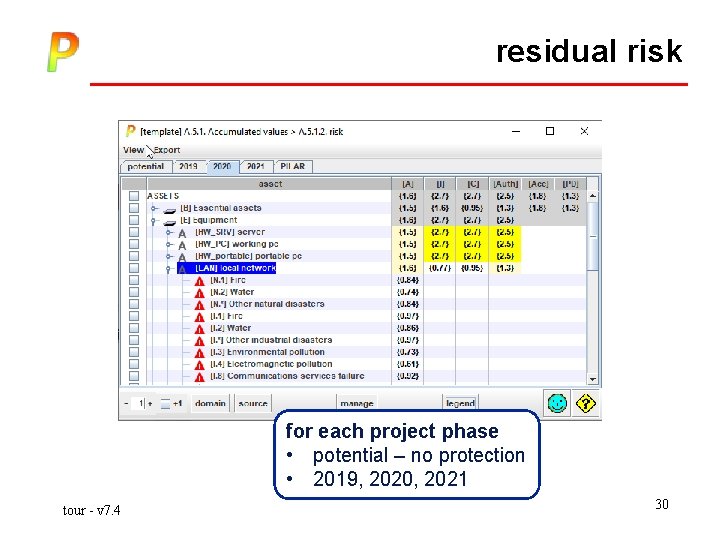Check the box for the LAN local network row
Screen dimensions: 720x540
(x=134, y=268)
